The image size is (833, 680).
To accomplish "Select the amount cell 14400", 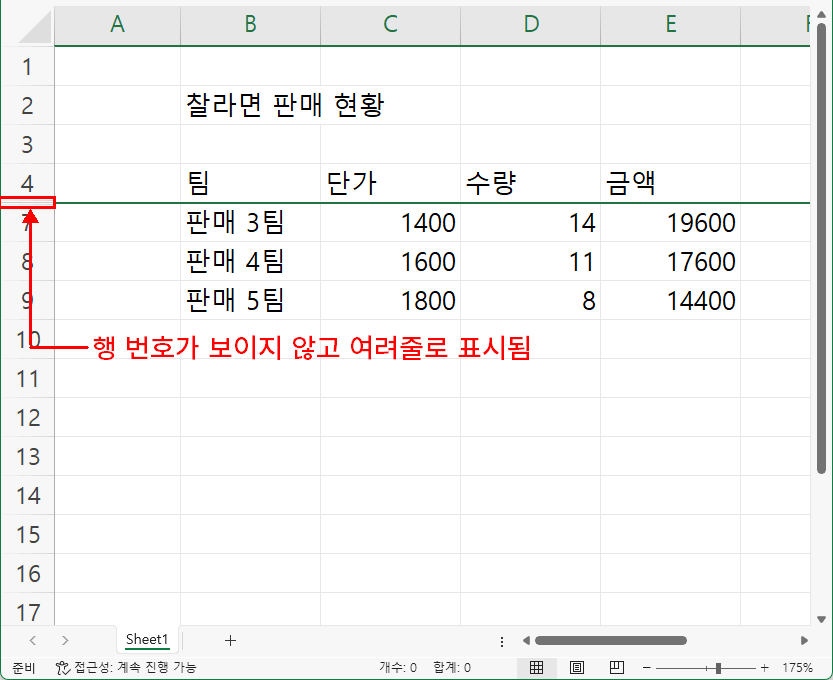I will click(x=670, y=300).
